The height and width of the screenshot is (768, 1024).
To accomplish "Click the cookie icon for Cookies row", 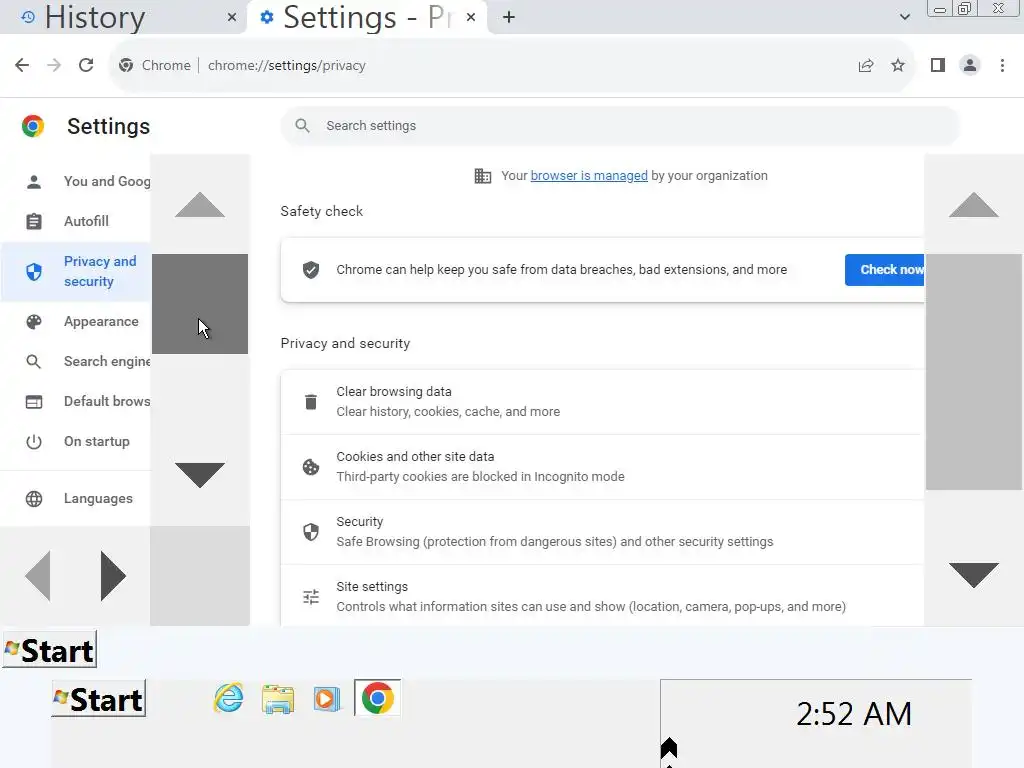I will tap(311, 467).
